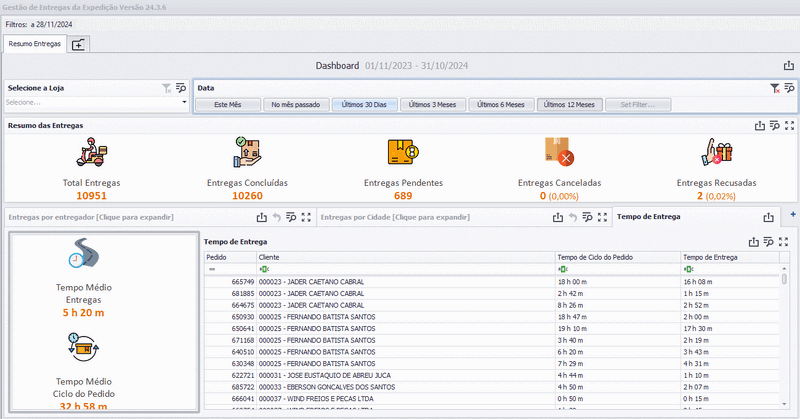Click the 5 h 20 m average delivery value
This screenshot has width=800, height=419.
pyautogui.click(x=83, y=313)
